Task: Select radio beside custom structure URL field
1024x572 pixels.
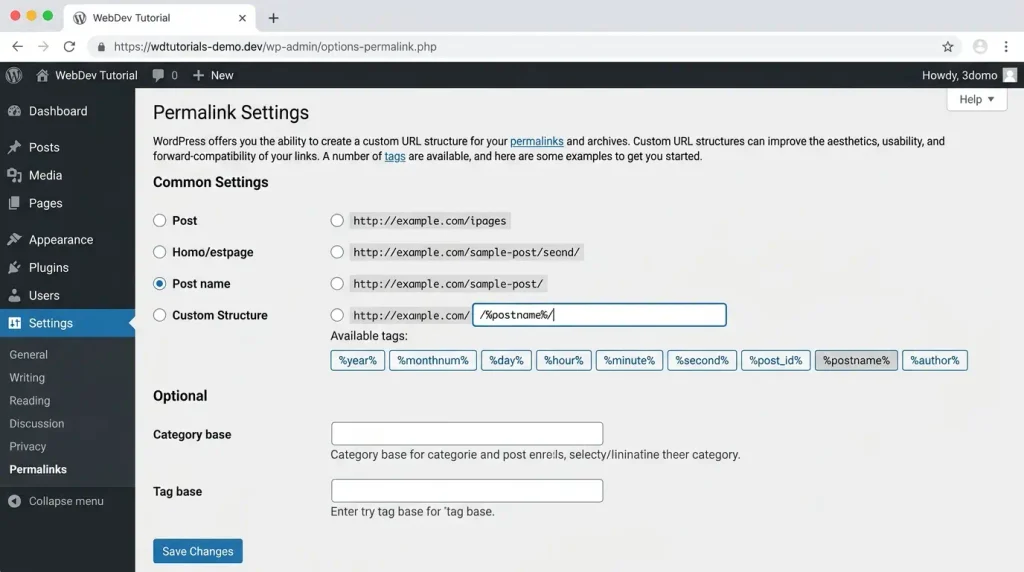Action: coord(337,315)
